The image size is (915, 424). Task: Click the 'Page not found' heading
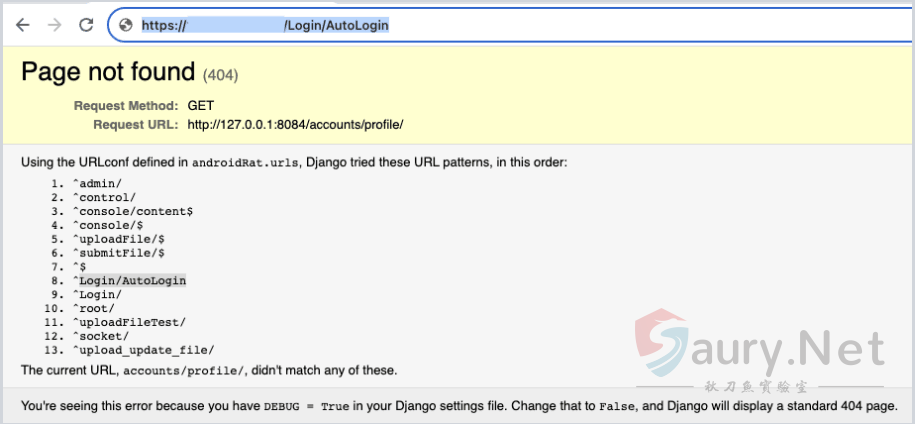pos(107,72)
